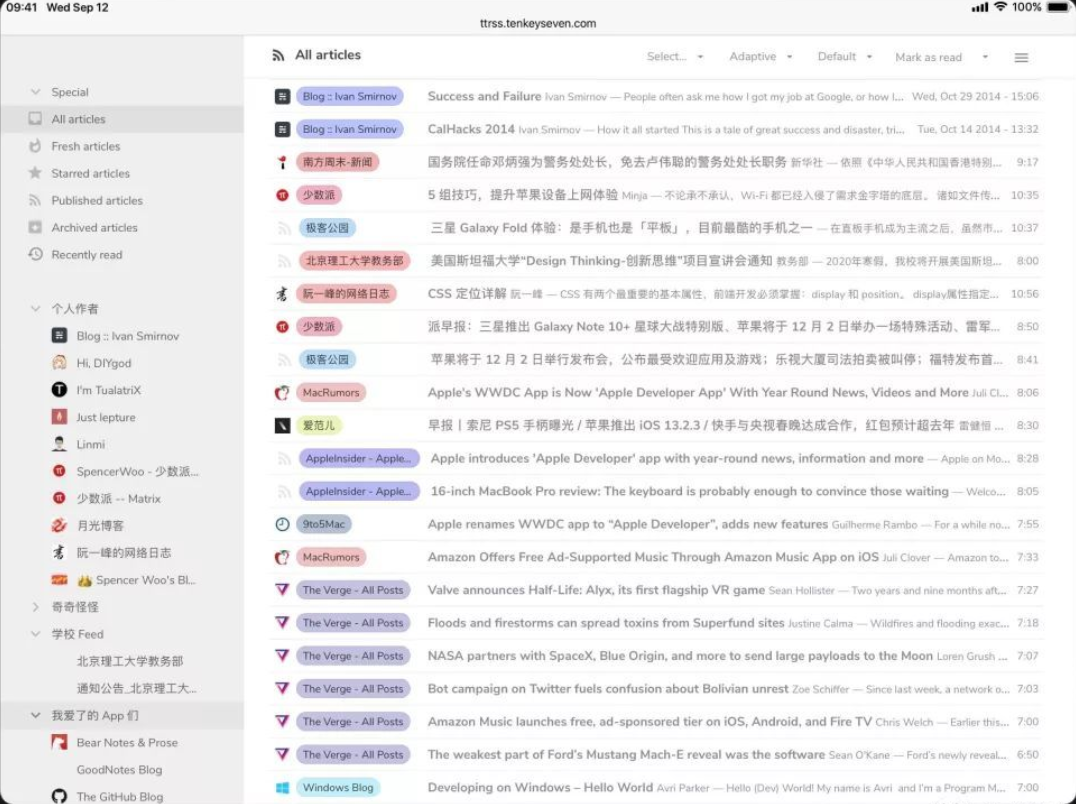Click the clock icon for Recently read
This screenshot has height=804, width=1076.
click(35, 254)
